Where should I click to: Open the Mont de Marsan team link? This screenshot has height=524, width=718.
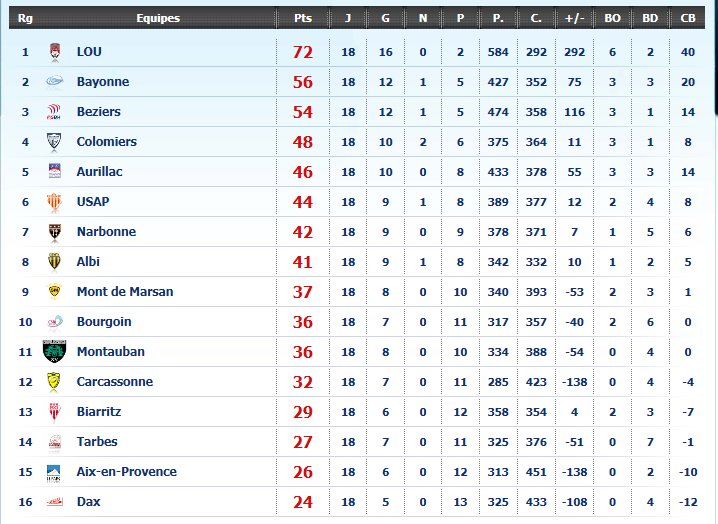coord(125,292)
